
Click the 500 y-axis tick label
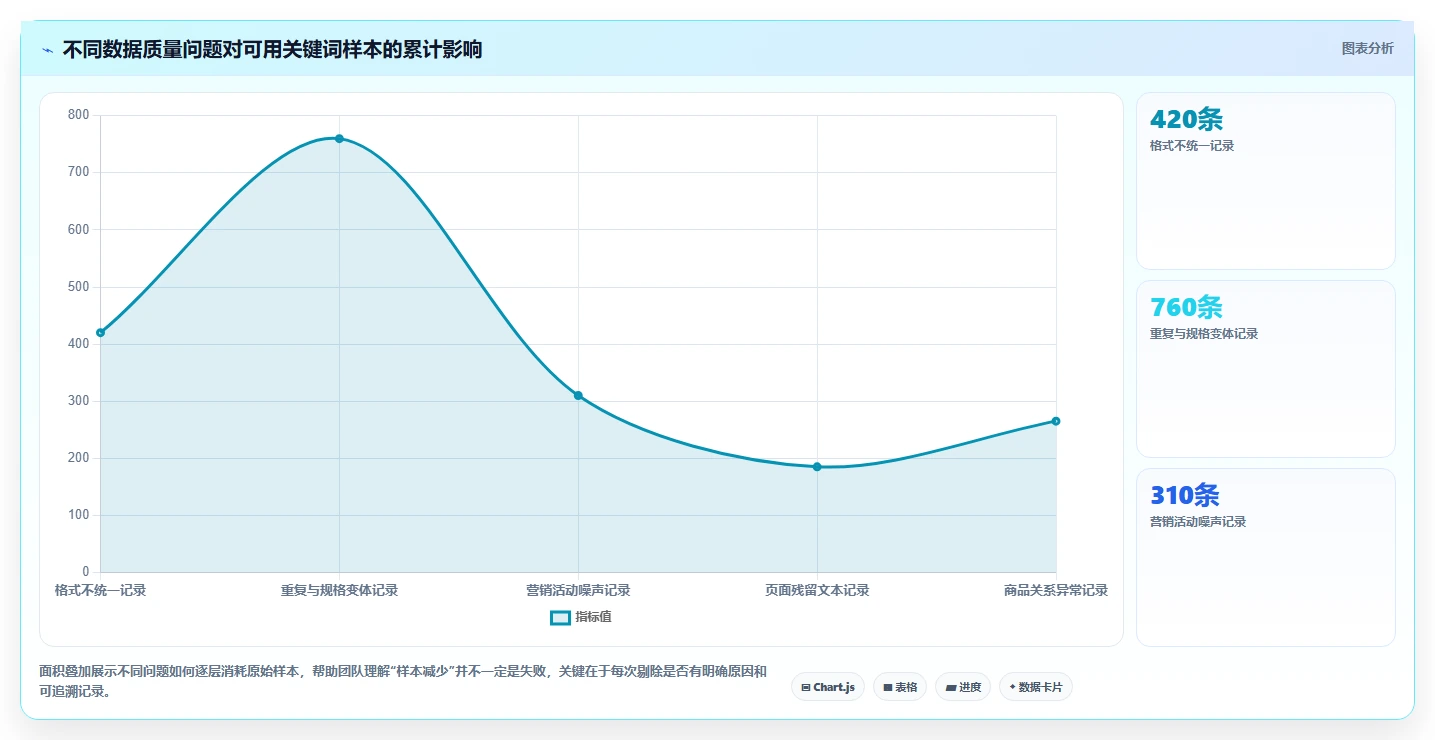click(78, 287)
